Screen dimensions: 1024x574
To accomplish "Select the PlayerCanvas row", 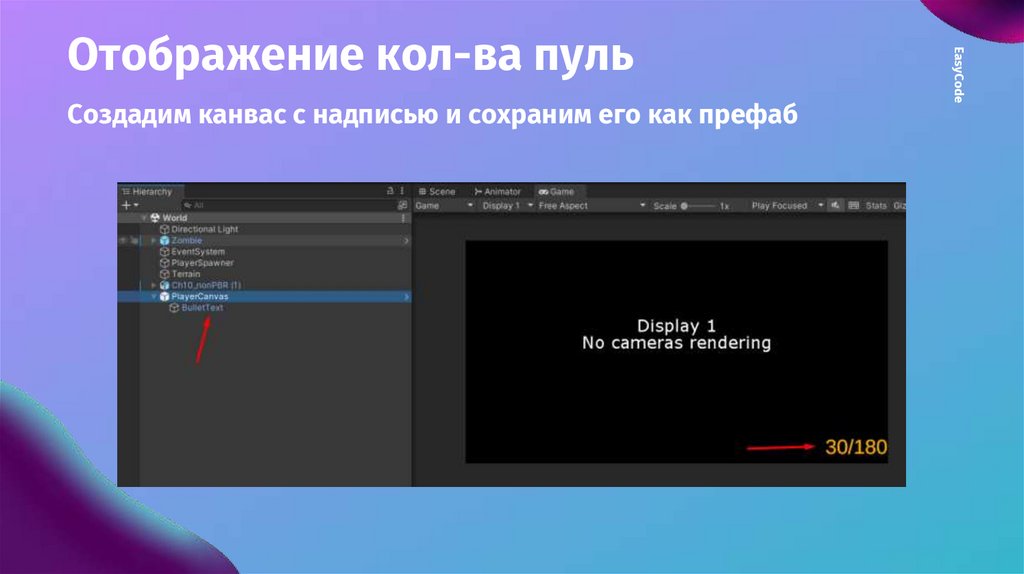I will pyautogui.click(x=264, y=296).
